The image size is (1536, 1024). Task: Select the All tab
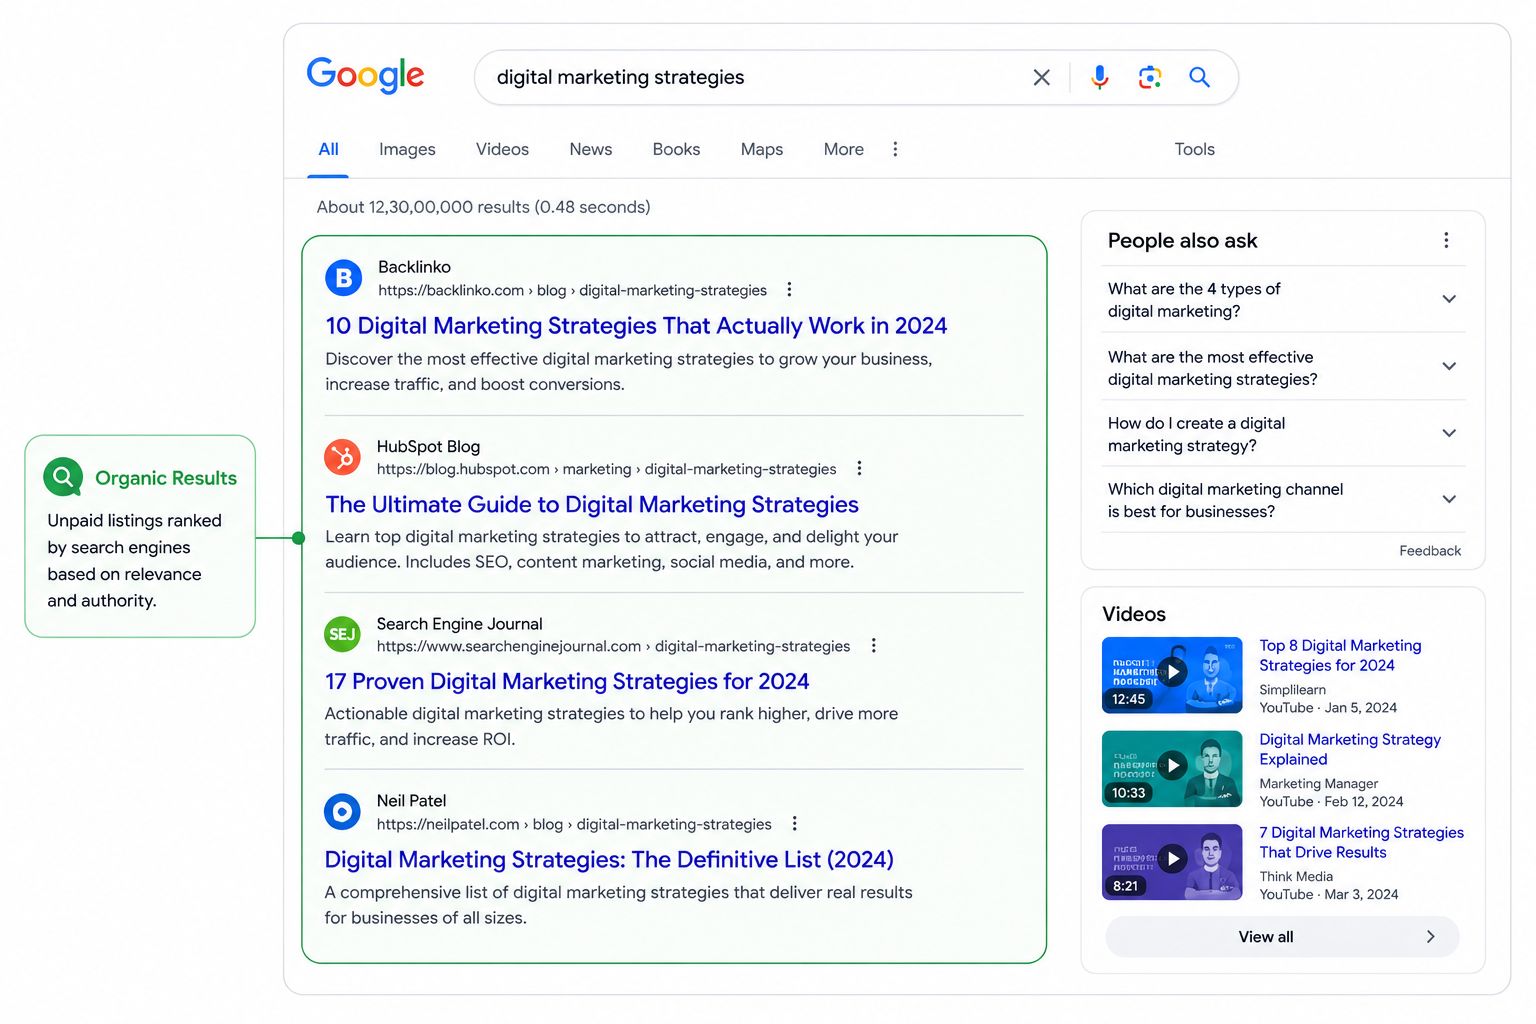coord(328,149)
